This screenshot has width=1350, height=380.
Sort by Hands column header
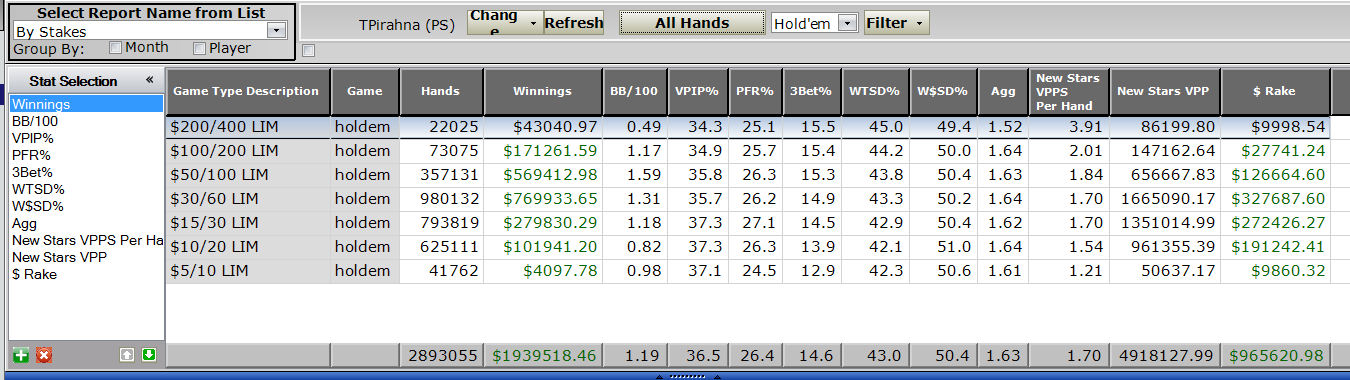[x=441, y=91]
